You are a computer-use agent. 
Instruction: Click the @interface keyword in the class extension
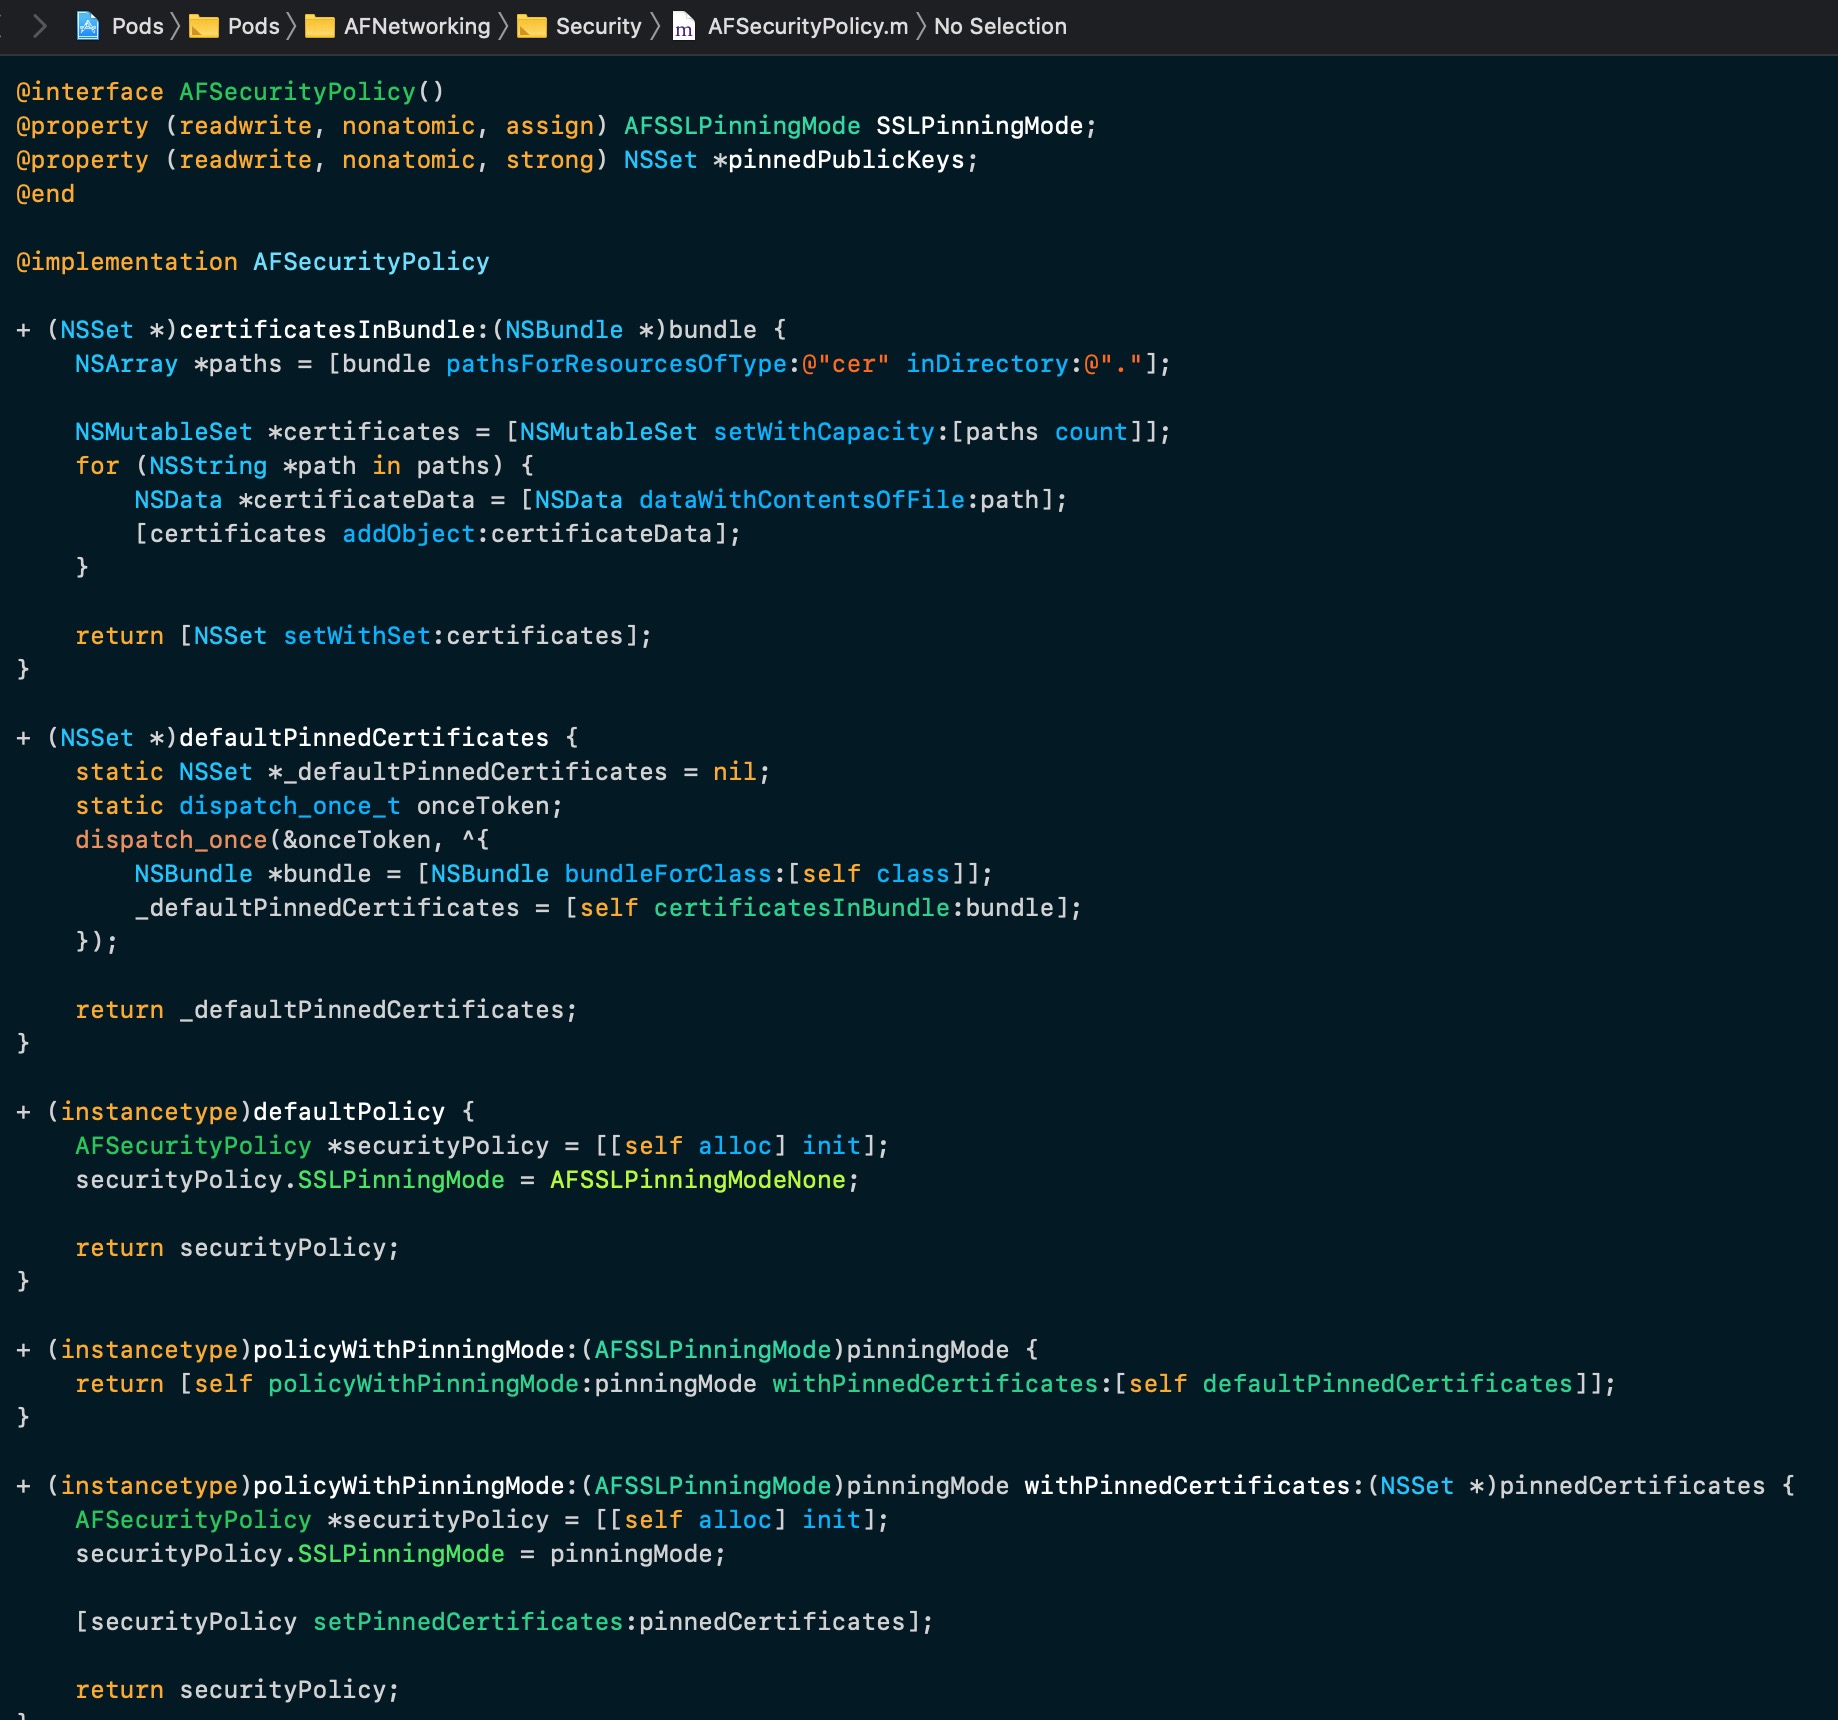click(x=90, y=92)
